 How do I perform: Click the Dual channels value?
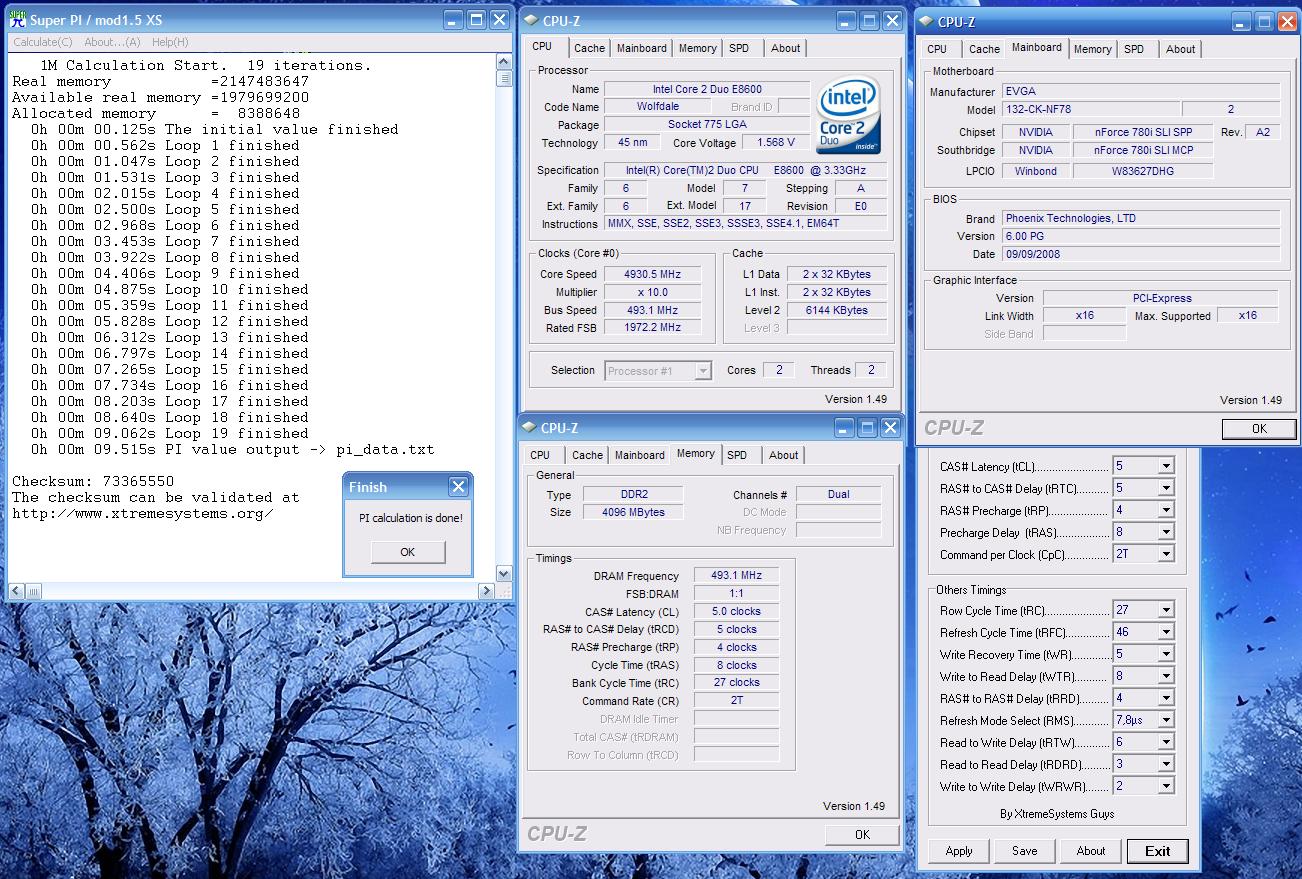pos(838,494)
